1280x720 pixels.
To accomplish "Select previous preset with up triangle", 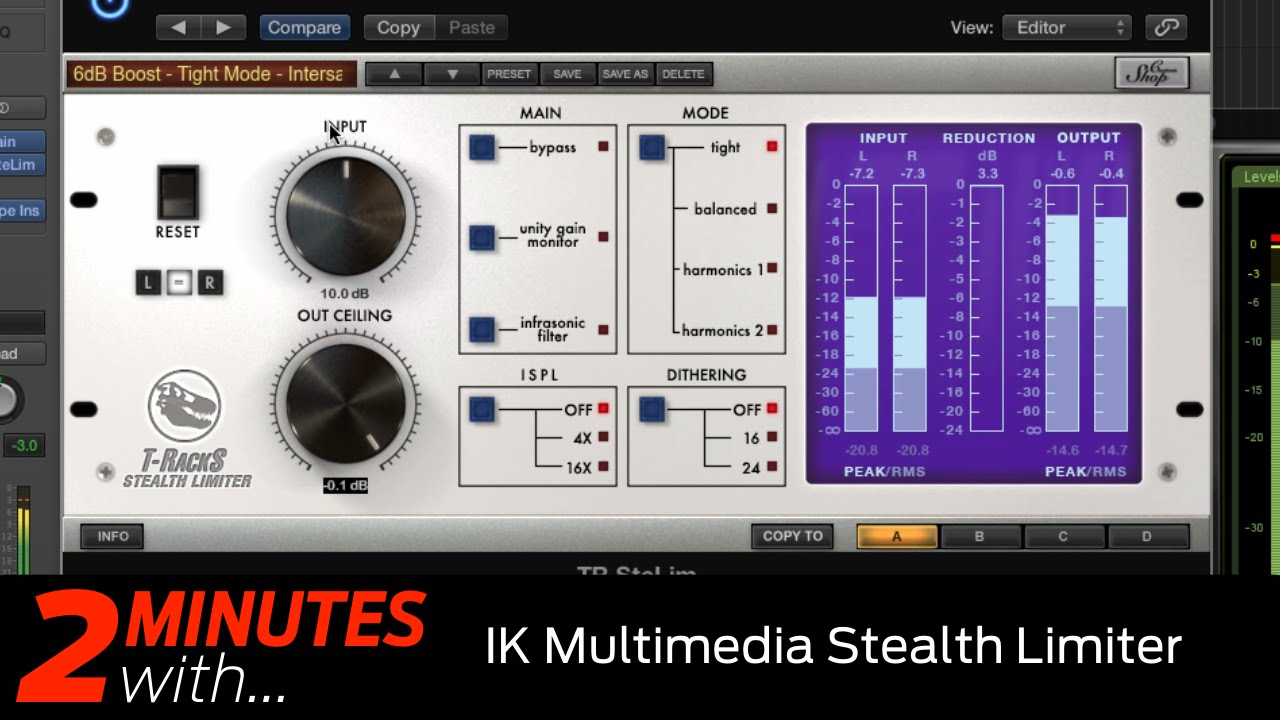I will [x=394, y=74].
